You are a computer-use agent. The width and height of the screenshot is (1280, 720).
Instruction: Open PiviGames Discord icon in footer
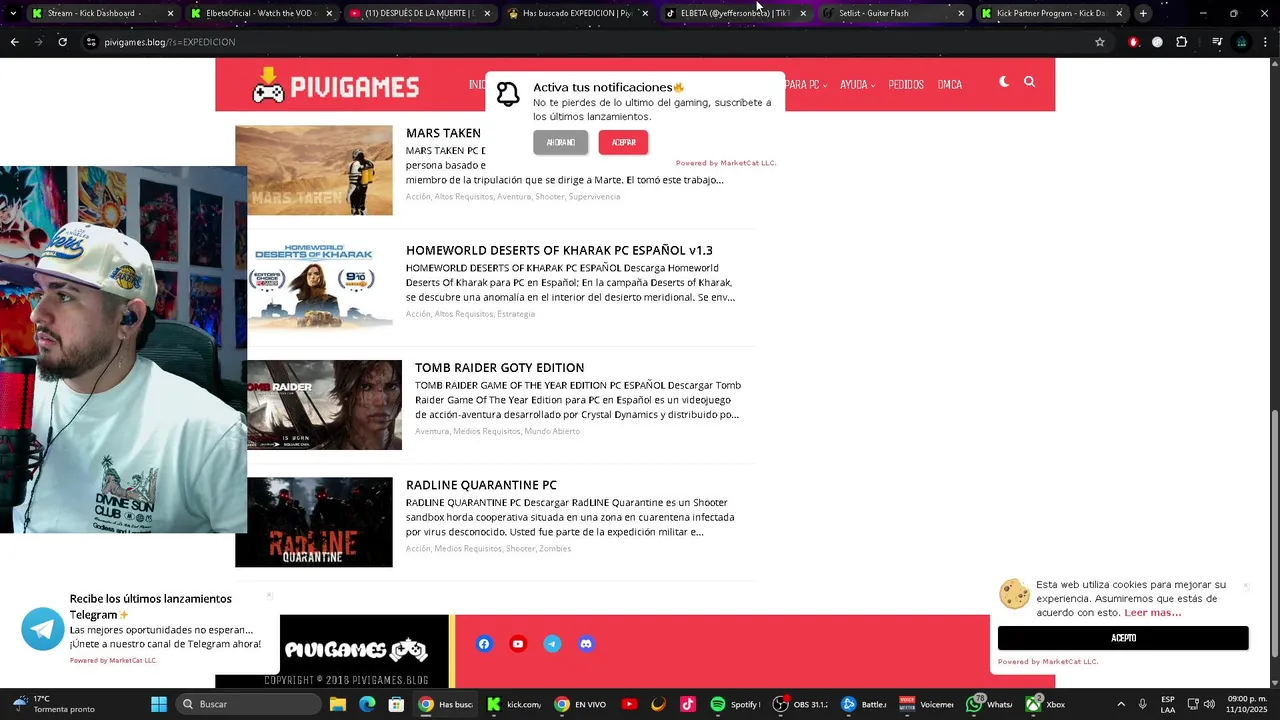click(587, 644)
